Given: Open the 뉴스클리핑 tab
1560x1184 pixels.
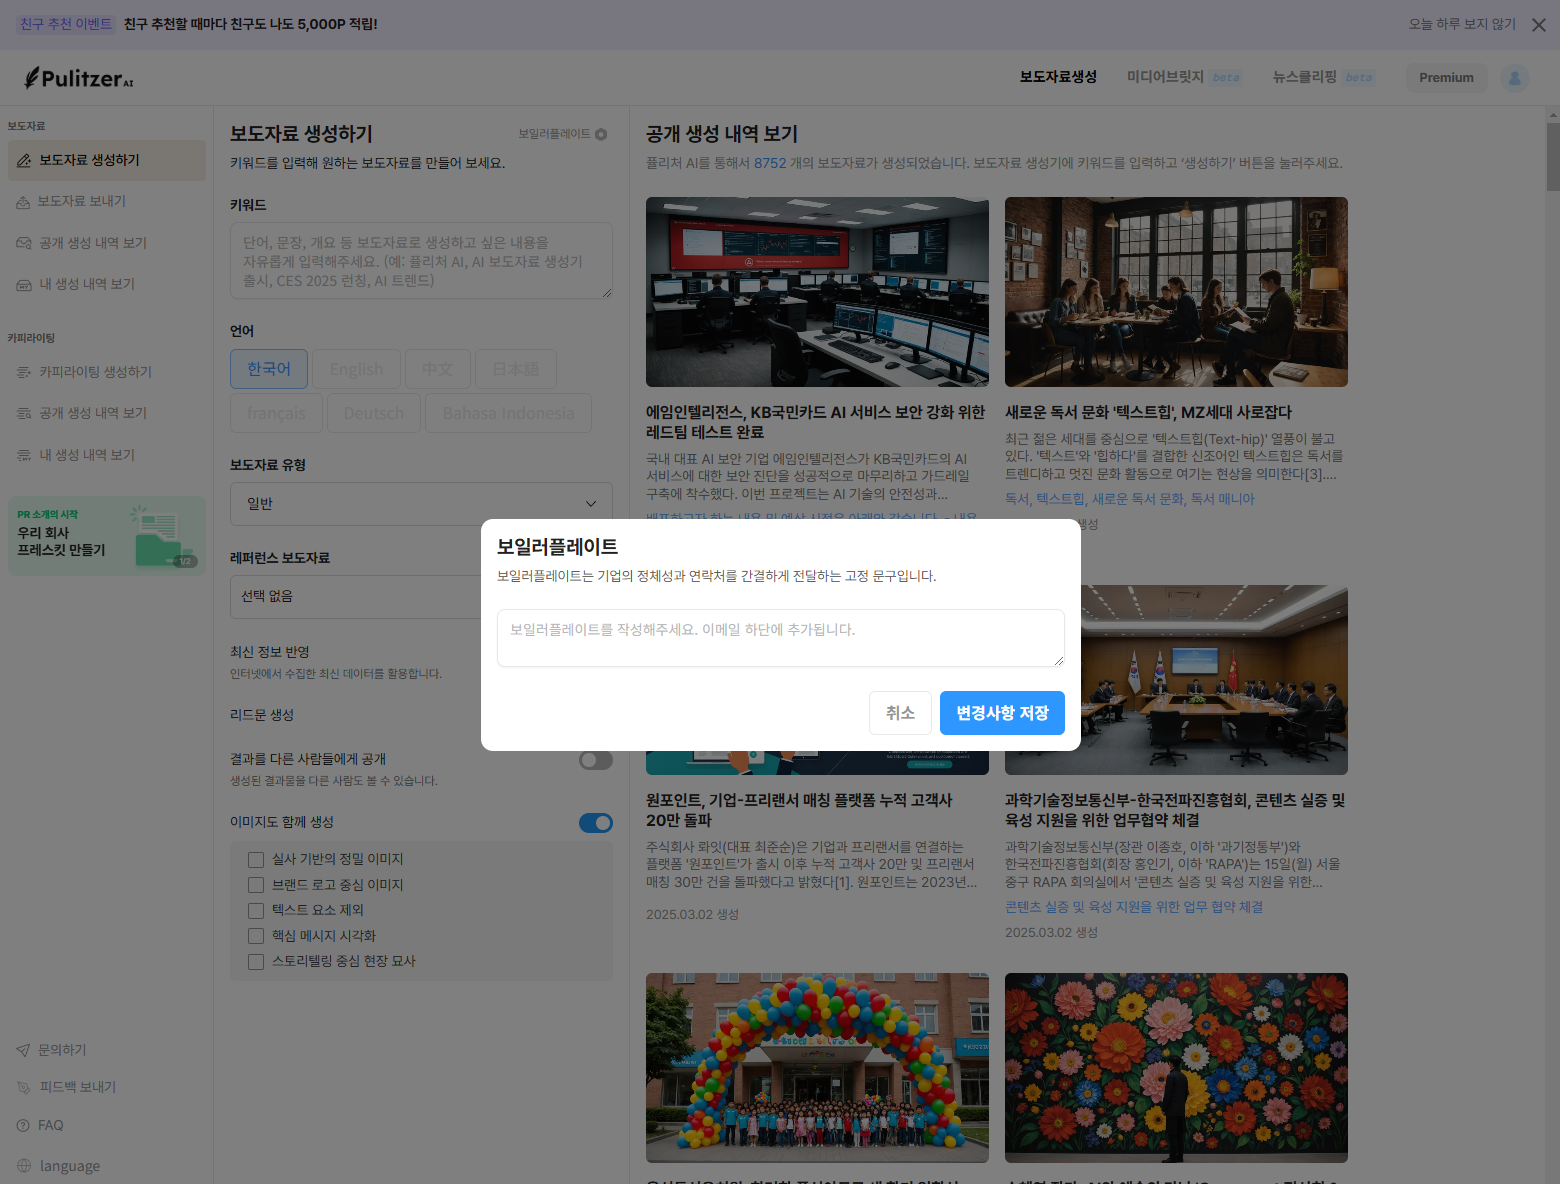Looking at the screenshot, I should pos(1304,77).
